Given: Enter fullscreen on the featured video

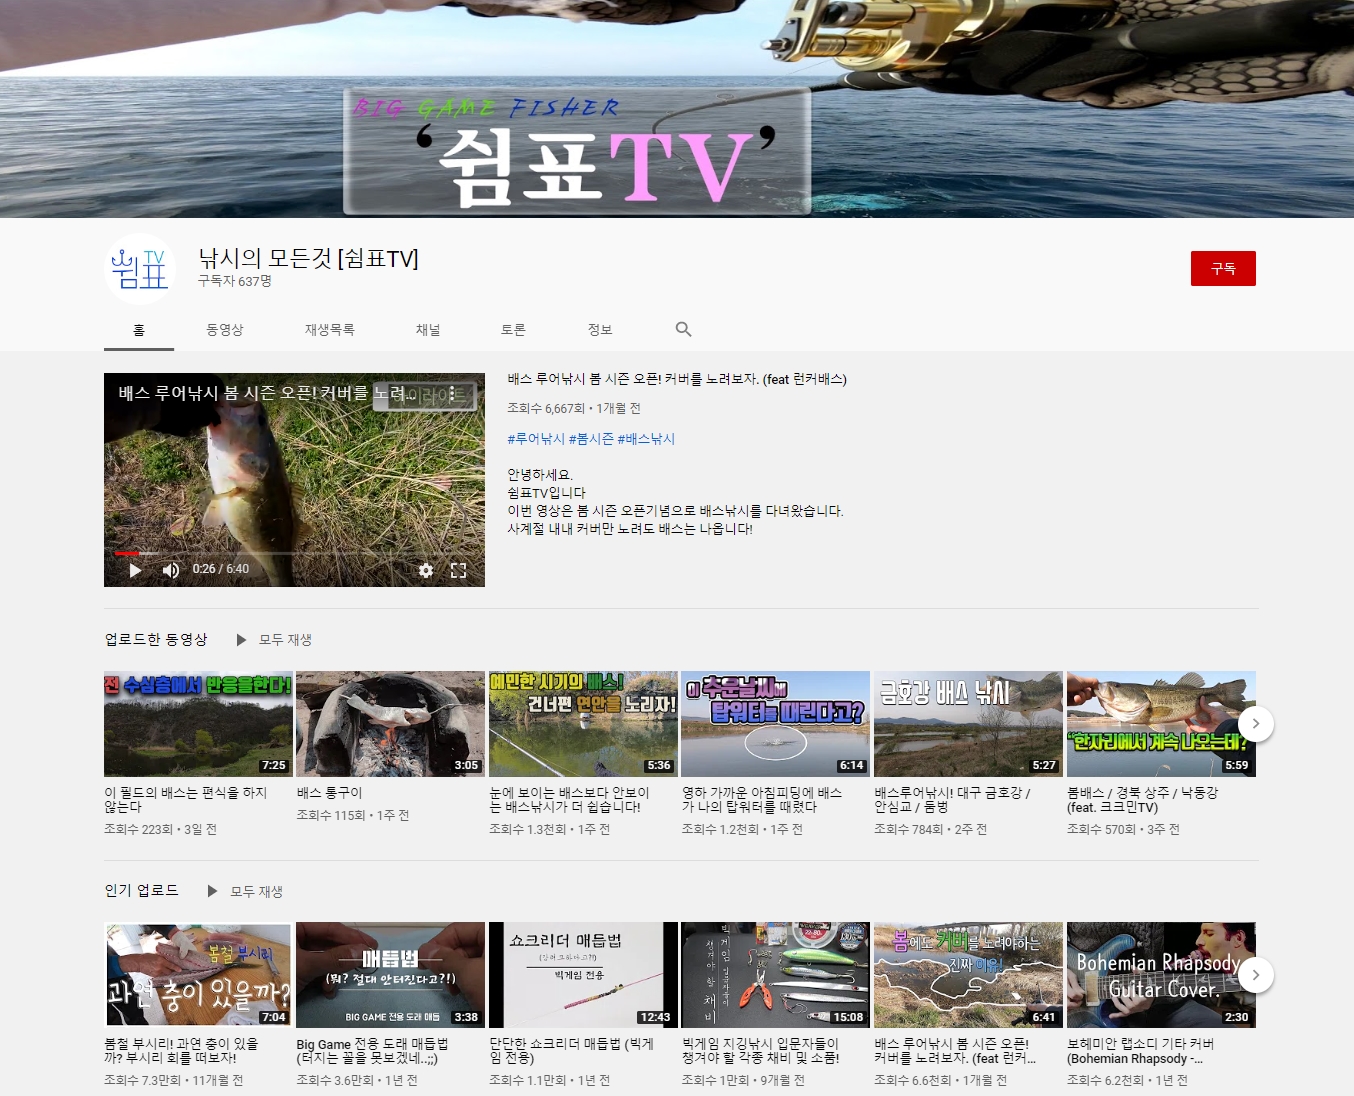Looking at the screenshot, I should pyautogui.click(x=458, y=570).
